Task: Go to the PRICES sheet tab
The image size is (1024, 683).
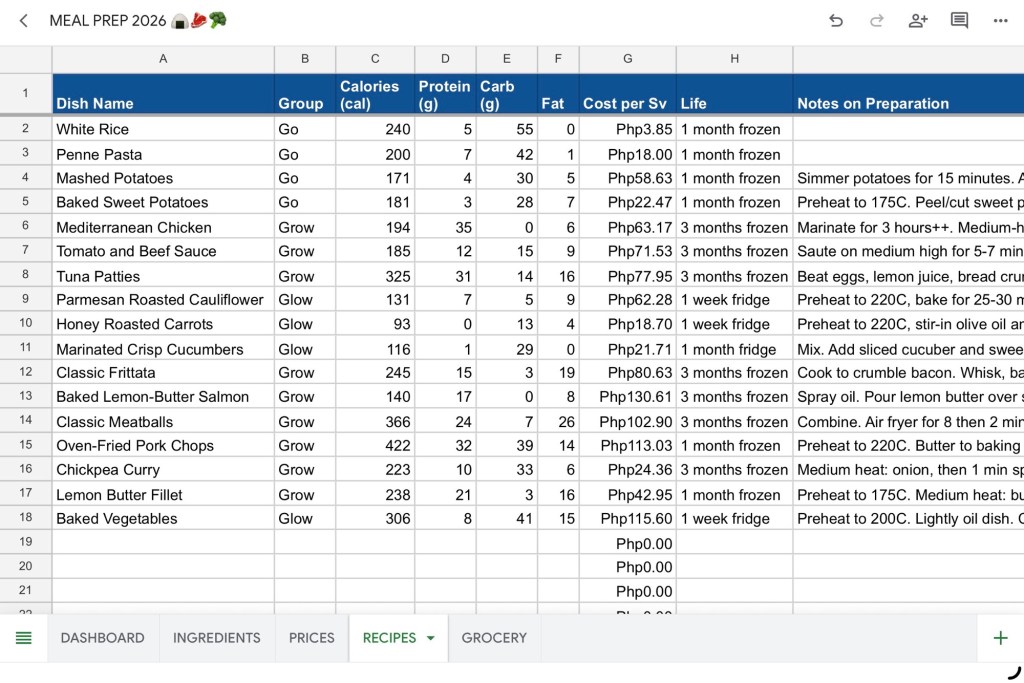Action: click(311, 638)
